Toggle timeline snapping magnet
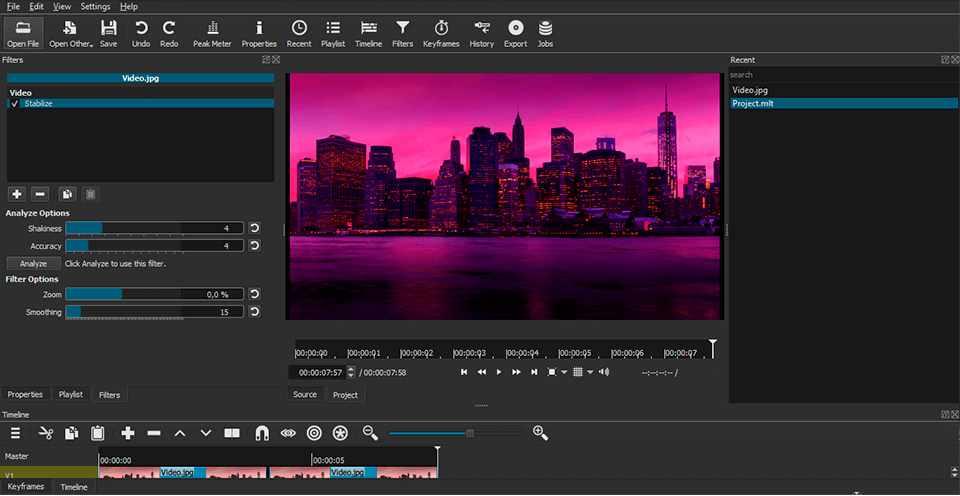This screenshot has width=960, height=496. (262, 433)
